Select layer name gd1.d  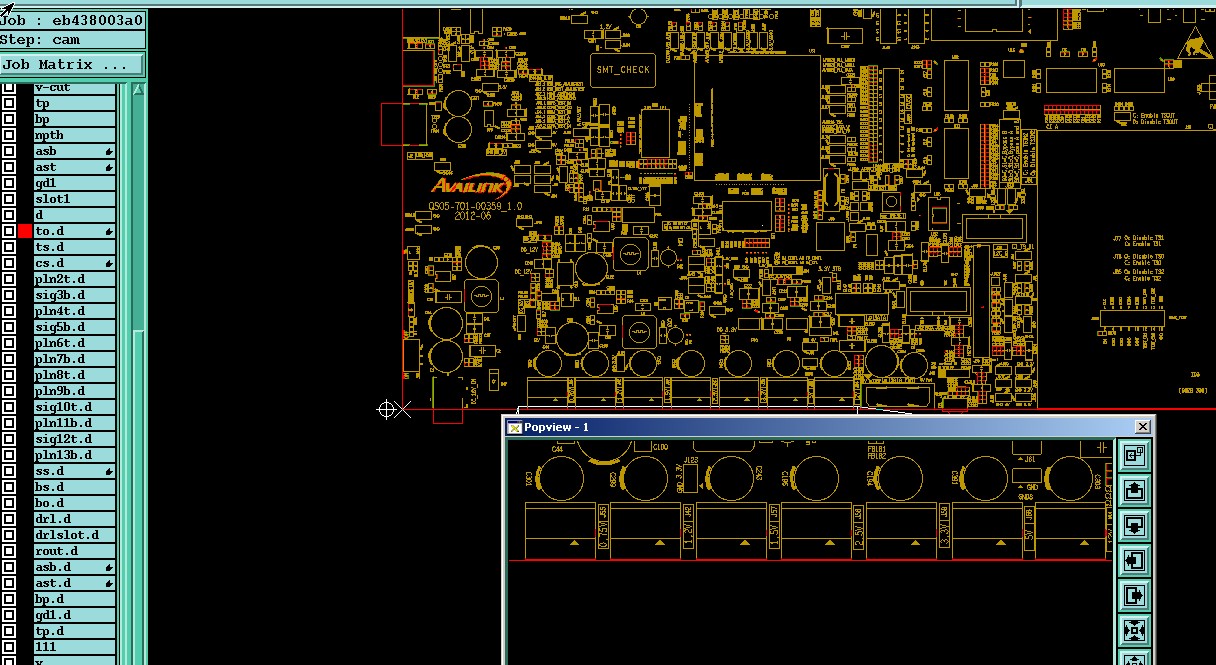tap(75, 615)
